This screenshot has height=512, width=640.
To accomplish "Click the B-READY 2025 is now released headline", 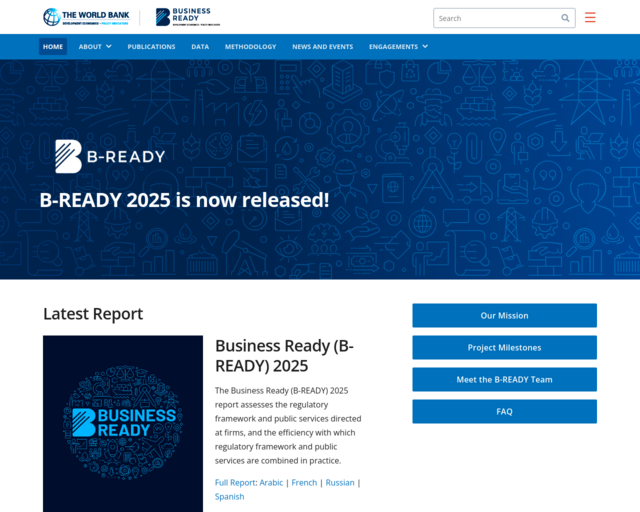I will pos(184,200).
